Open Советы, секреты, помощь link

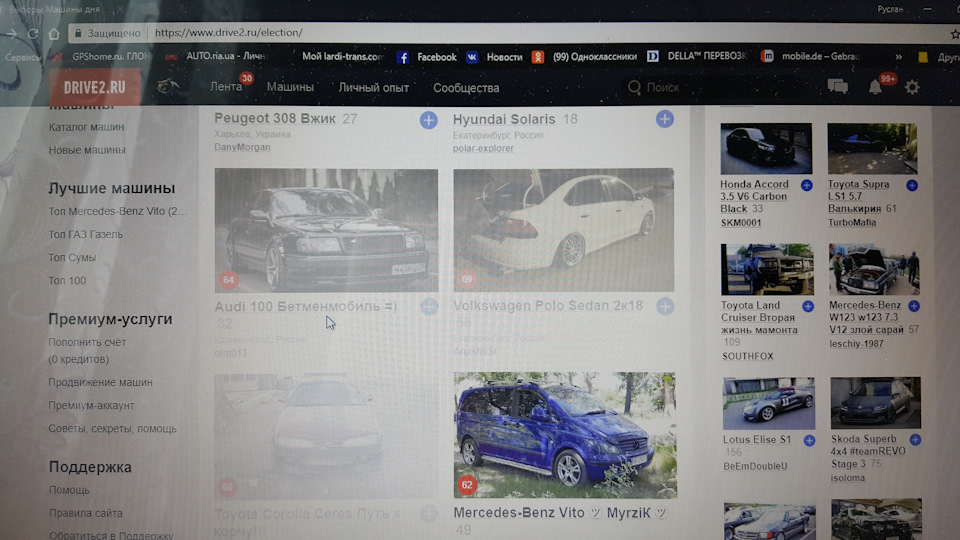click(x=113, y=429)
